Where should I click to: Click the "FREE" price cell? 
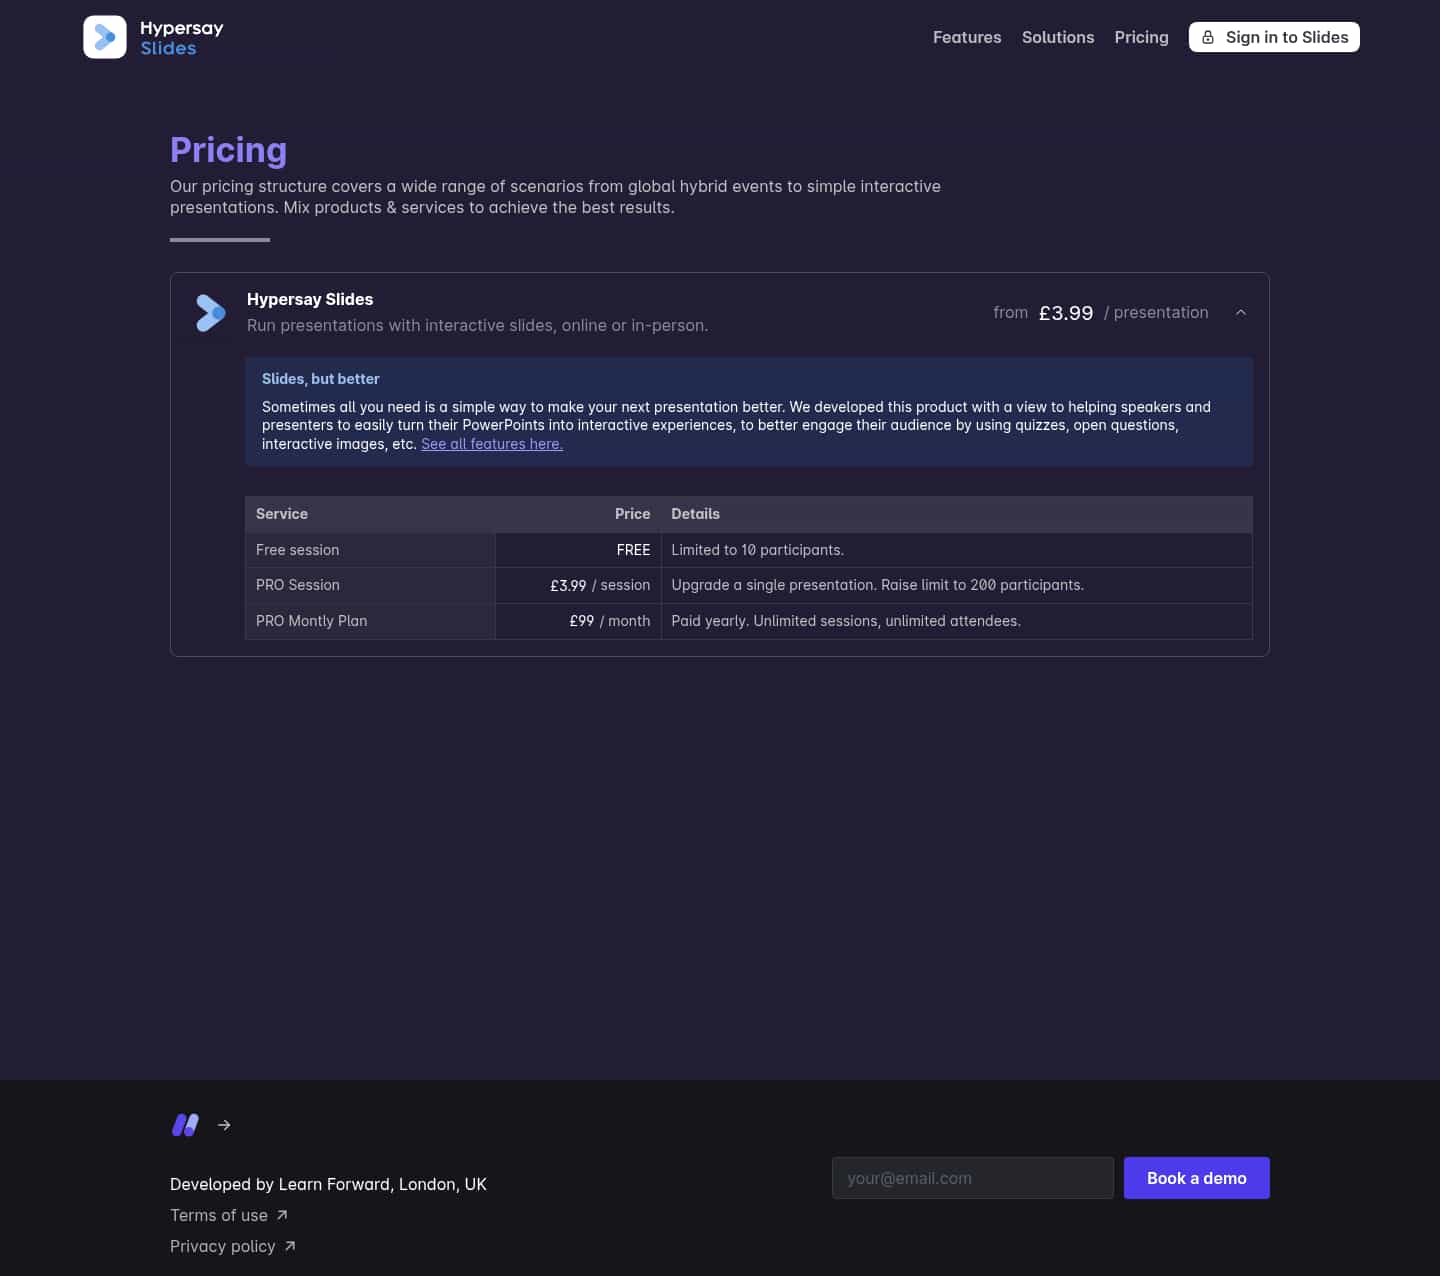578,550
